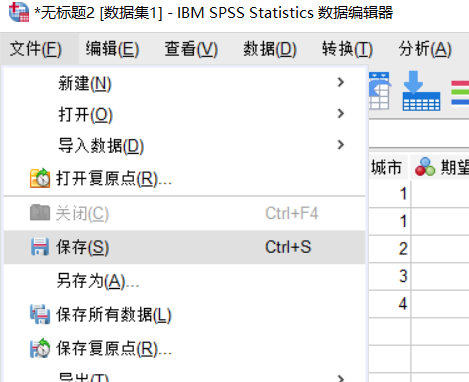Expand the 打开(O) submenu arrow

[x=340, y=113]
